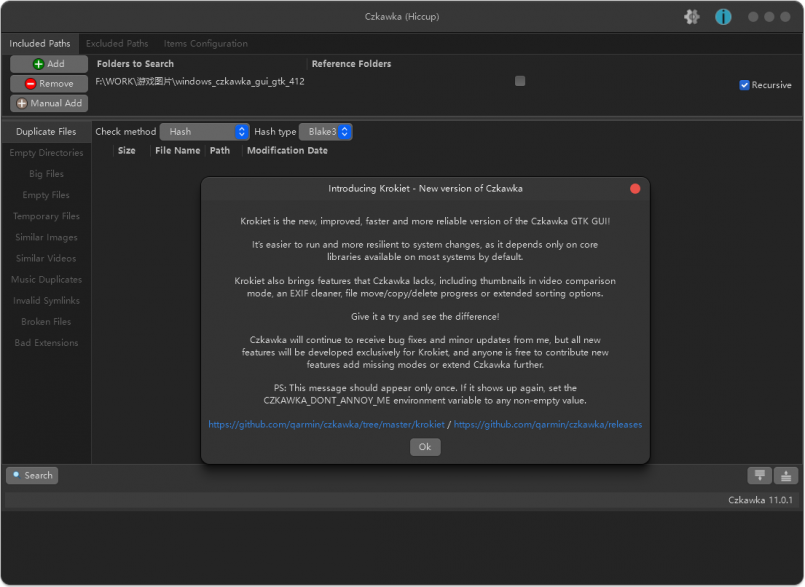This screenshot has width=805, height=587.
Task: Uncheck the Recursive checkbox
Action: click(x=745, y=85)
